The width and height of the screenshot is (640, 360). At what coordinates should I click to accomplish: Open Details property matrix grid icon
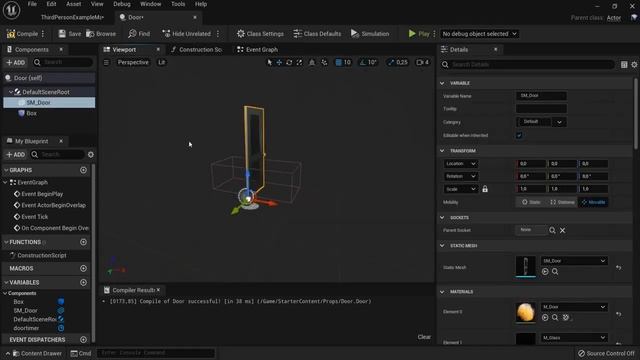tap(624, 64)
